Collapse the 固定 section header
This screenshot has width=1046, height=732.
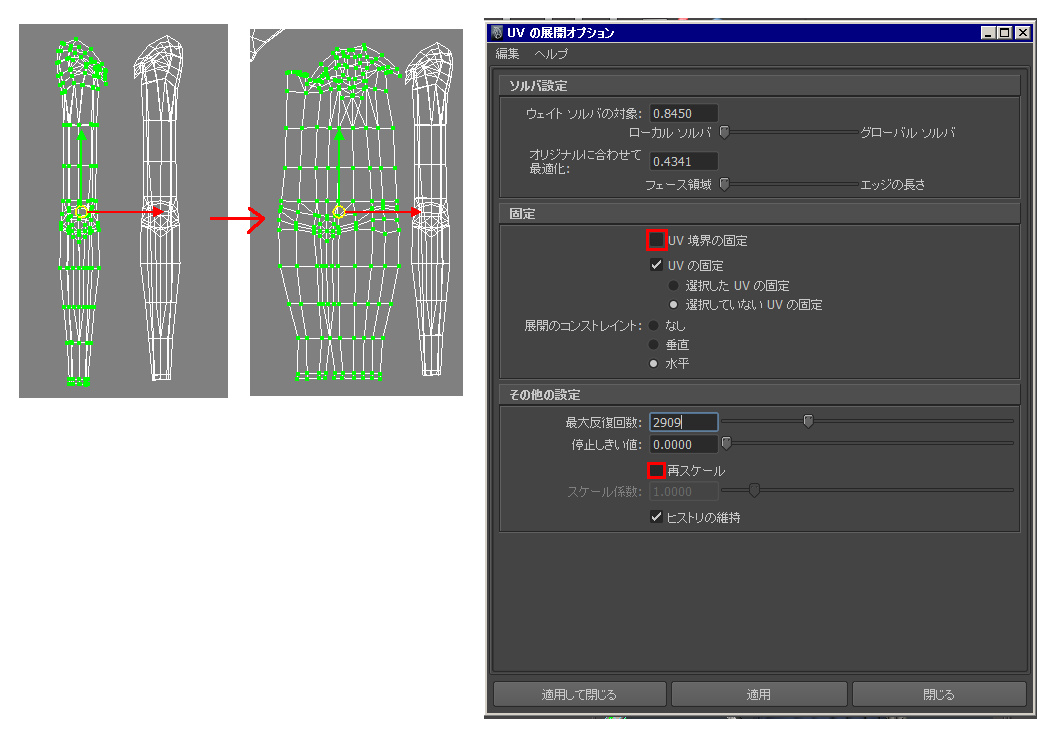759,214
